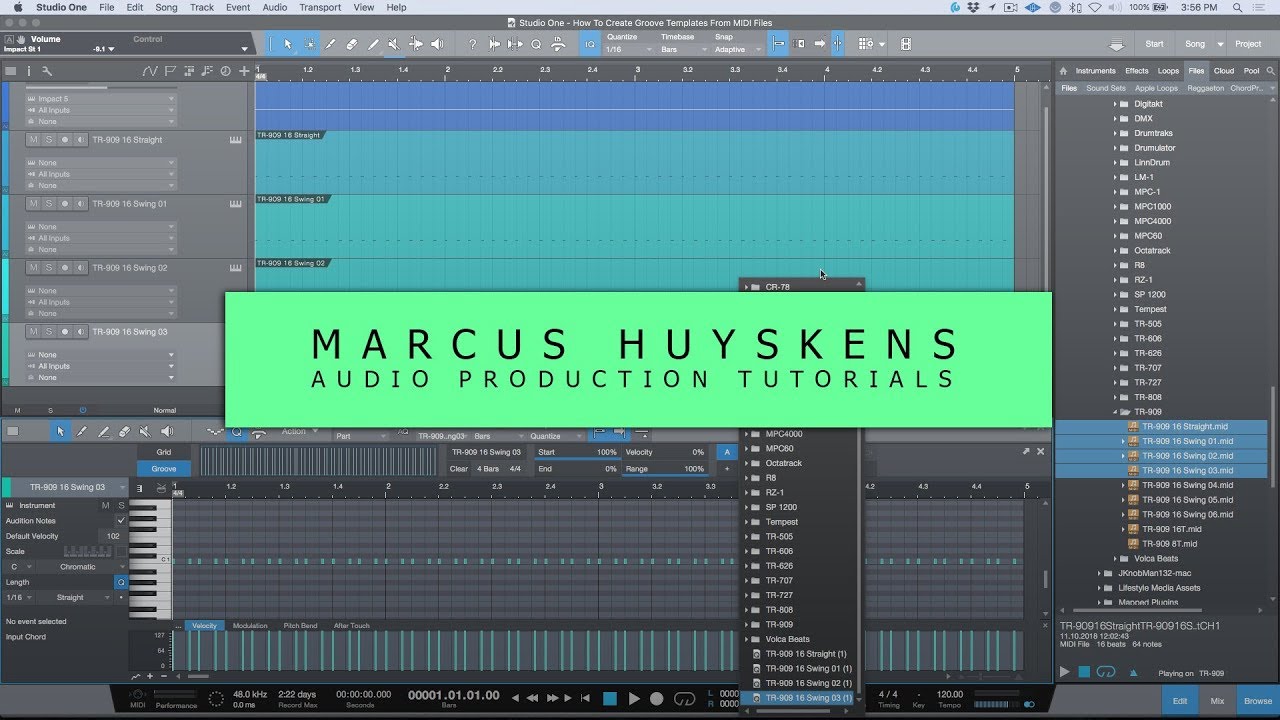Viewport: 1280px width, 720px height.
Task: Toggle the Length Q quantize button
Action: coord(121,582)
